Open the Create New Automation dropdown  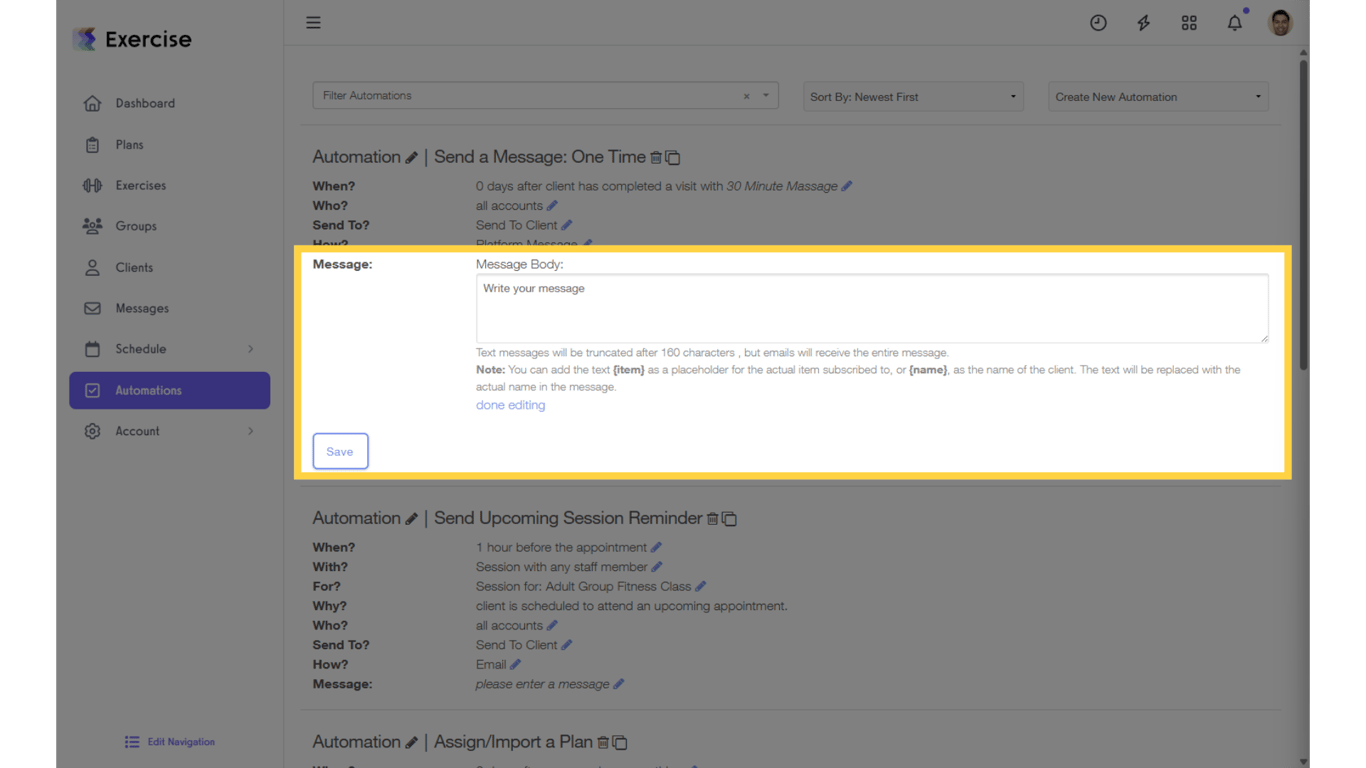tap(1157, 96)
